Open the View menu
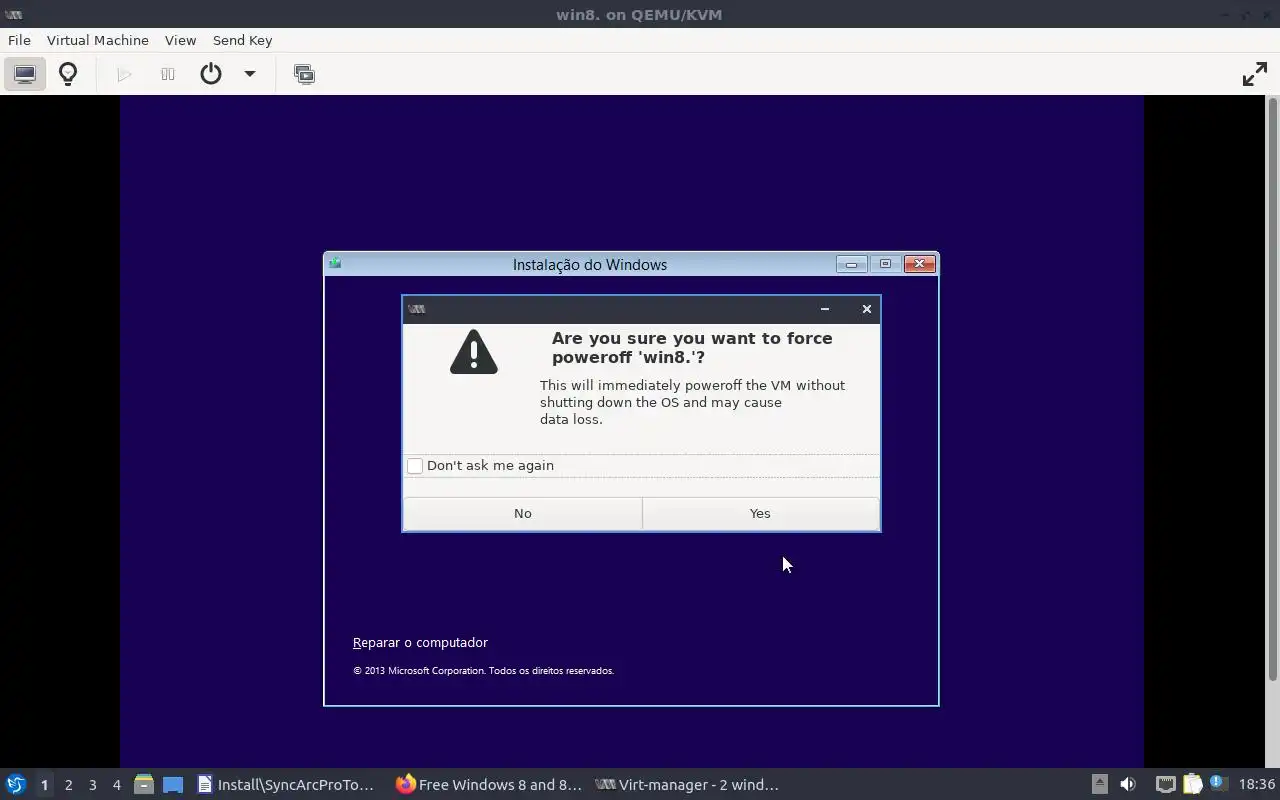Viewport: 1280px width, 800px height. (180, 40)
